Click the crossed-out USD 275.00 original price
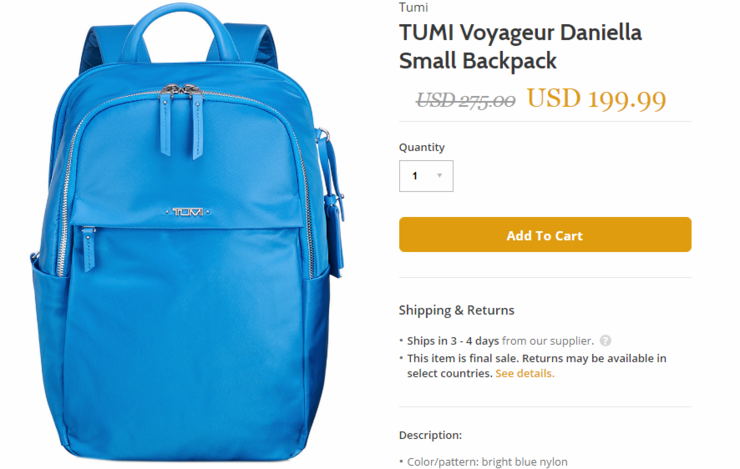Viewport: 740px width, 469px height. 465,100
